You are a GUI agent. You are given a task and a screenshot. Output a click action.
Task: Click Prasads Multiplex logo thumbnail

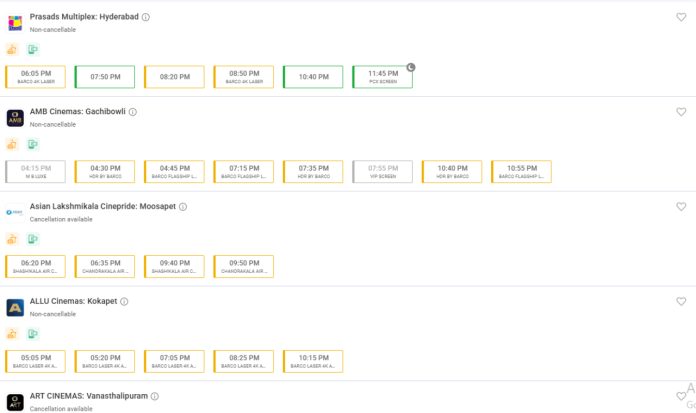pyautogui.click(x=15, y=23)
